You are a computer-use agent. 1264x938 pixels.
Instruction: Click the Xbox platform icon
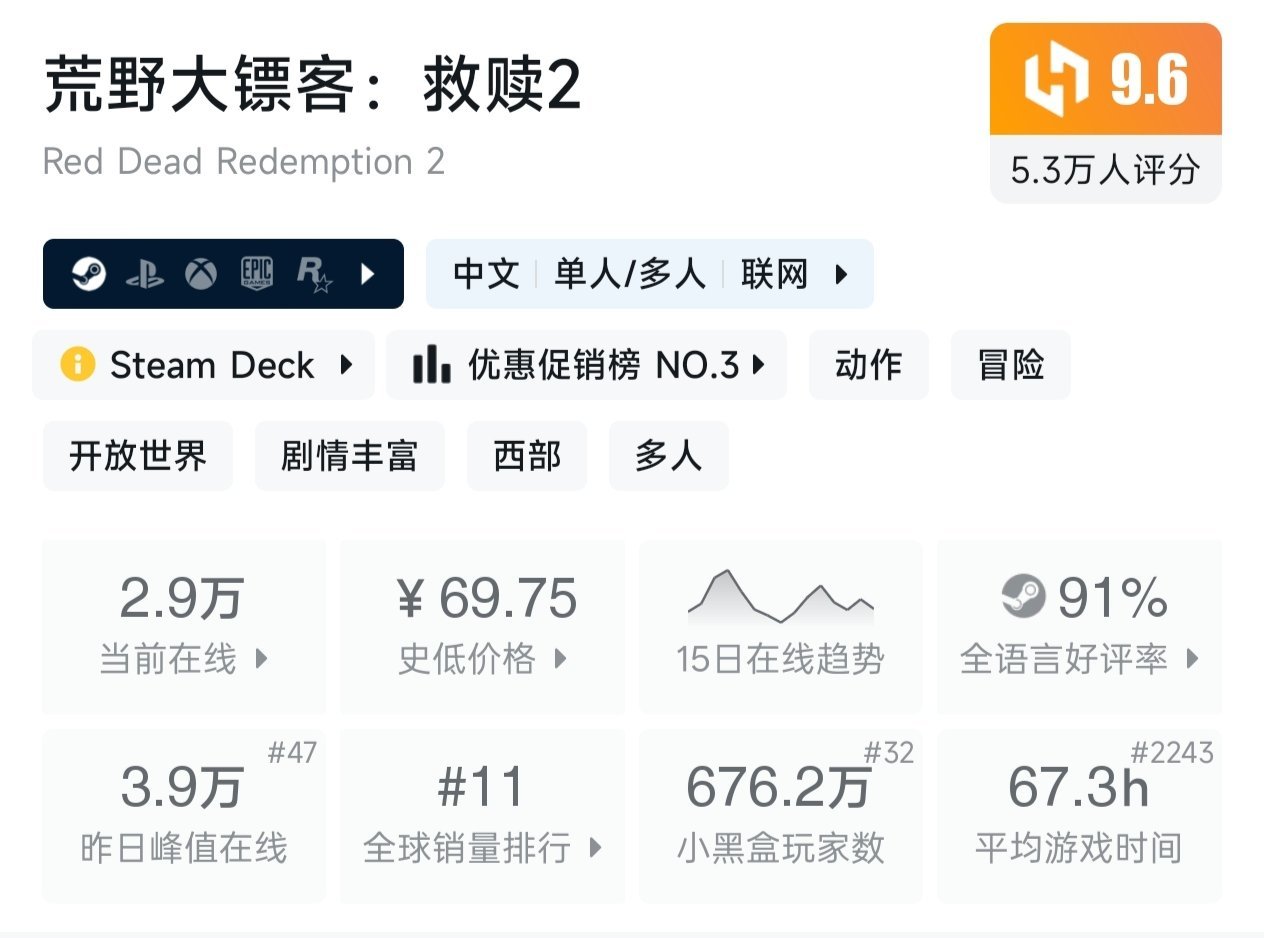[201, 274]
